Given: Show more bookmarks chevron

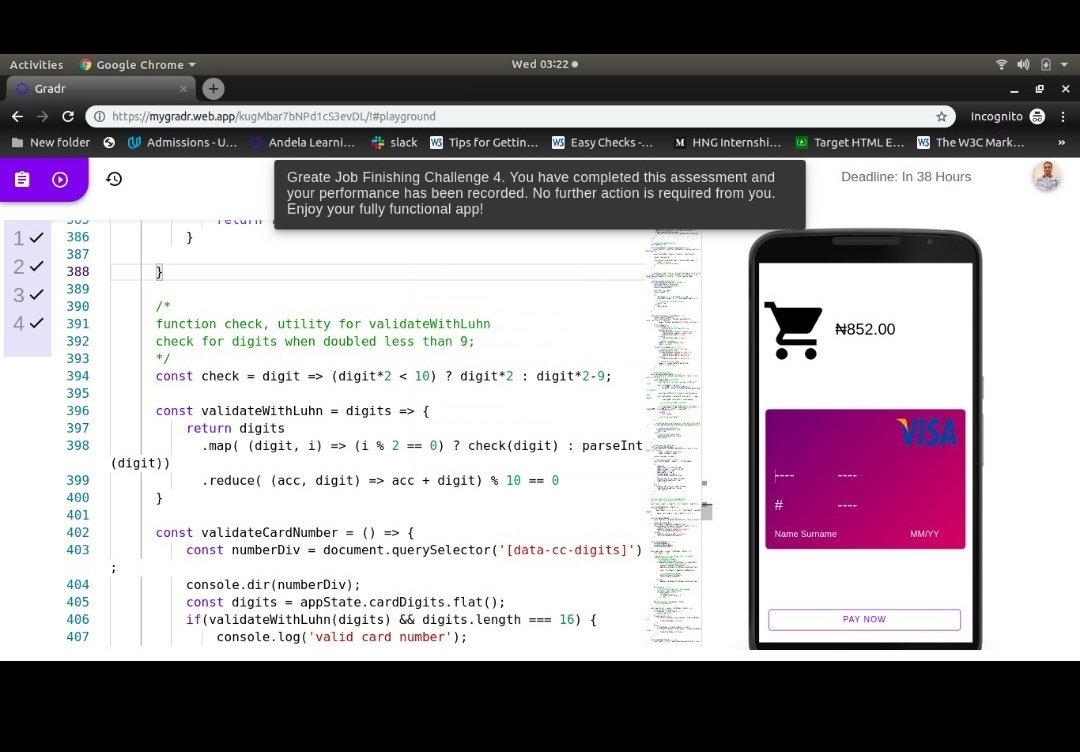Looking at the screenshot, I should pyautogui.click(x=1061, y=143).
